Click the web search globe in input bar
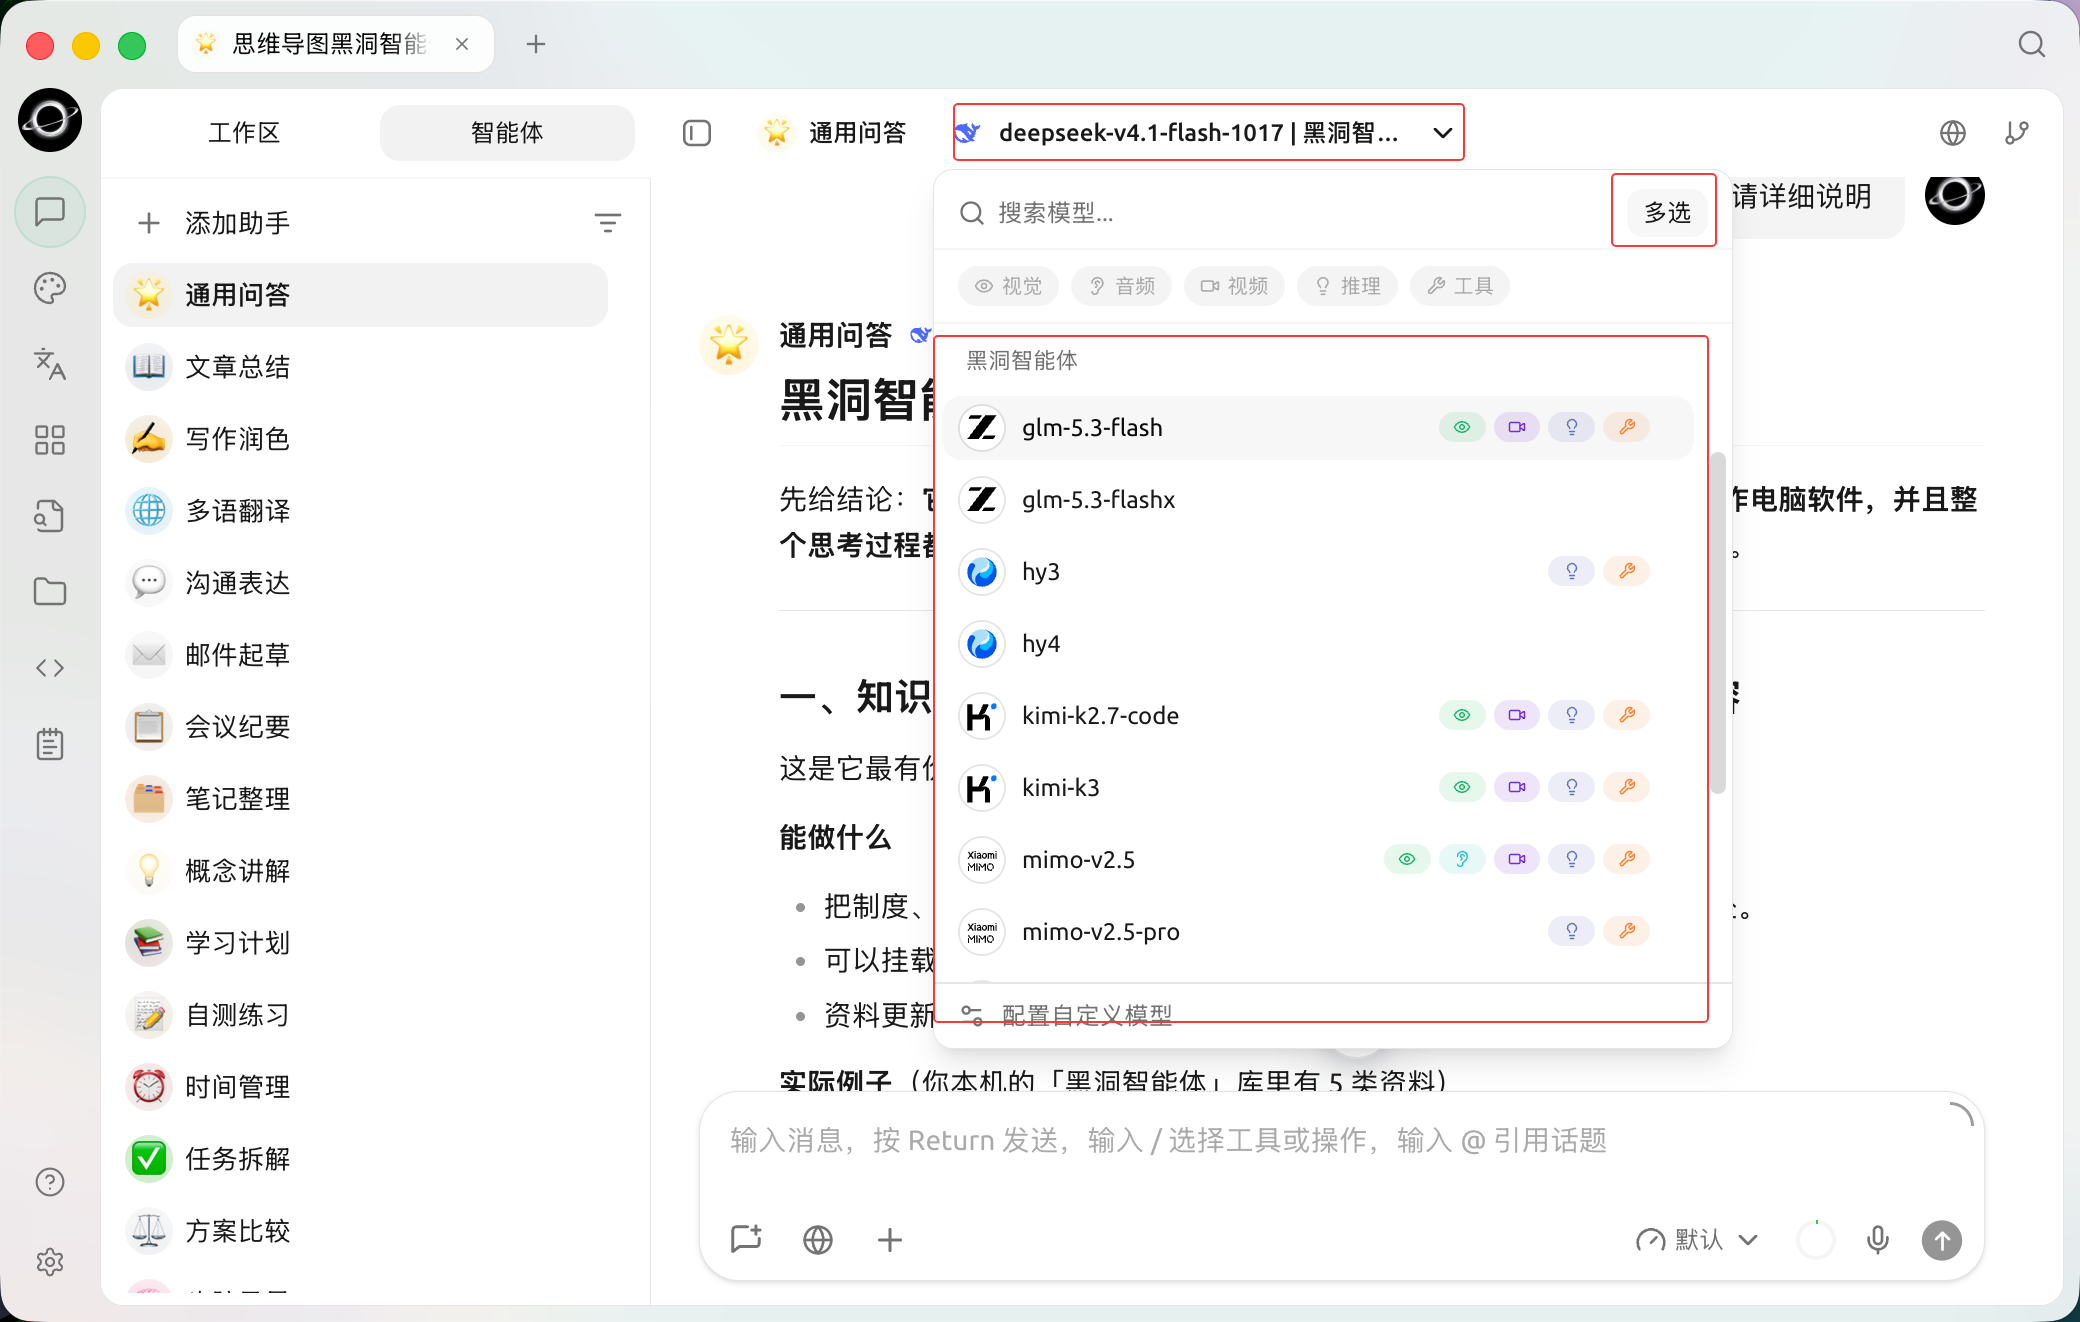 click(818, 1240)
